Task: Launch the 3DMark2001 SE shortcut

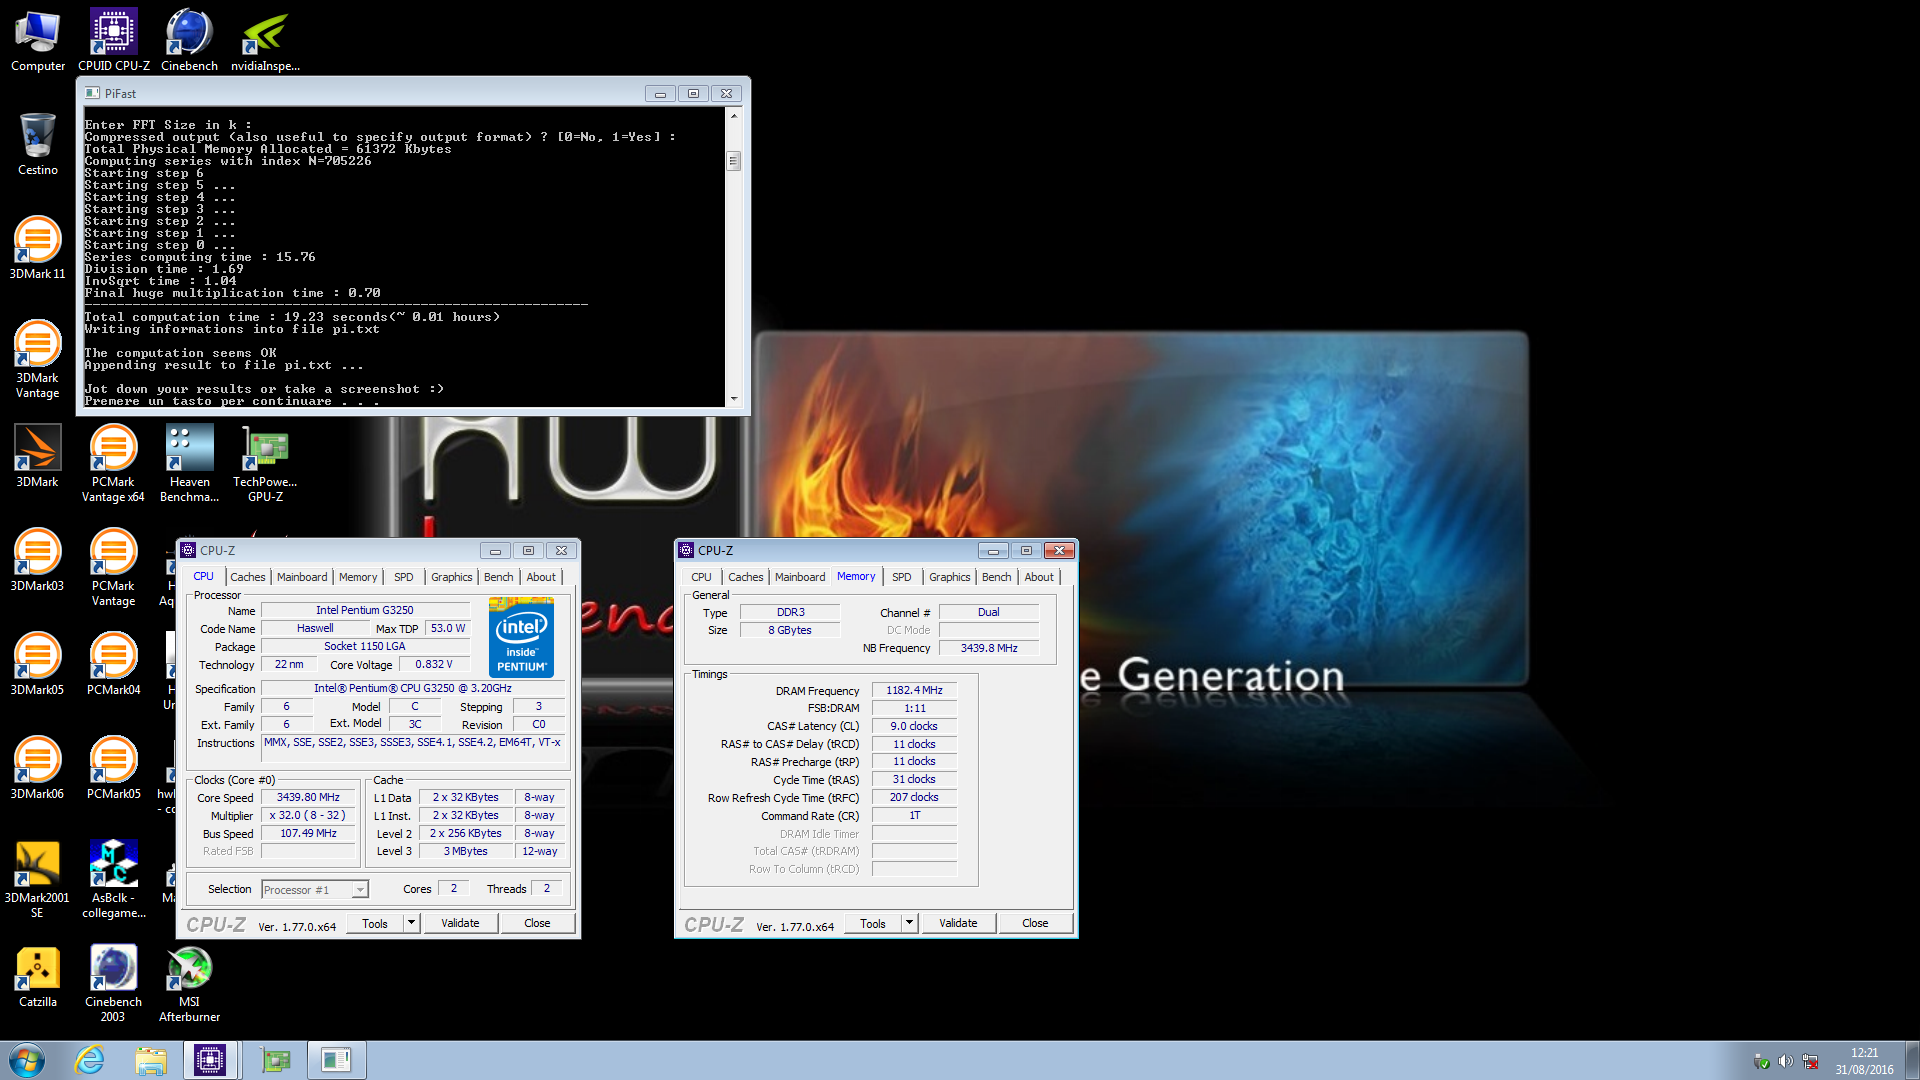Action: click(38, 878)
